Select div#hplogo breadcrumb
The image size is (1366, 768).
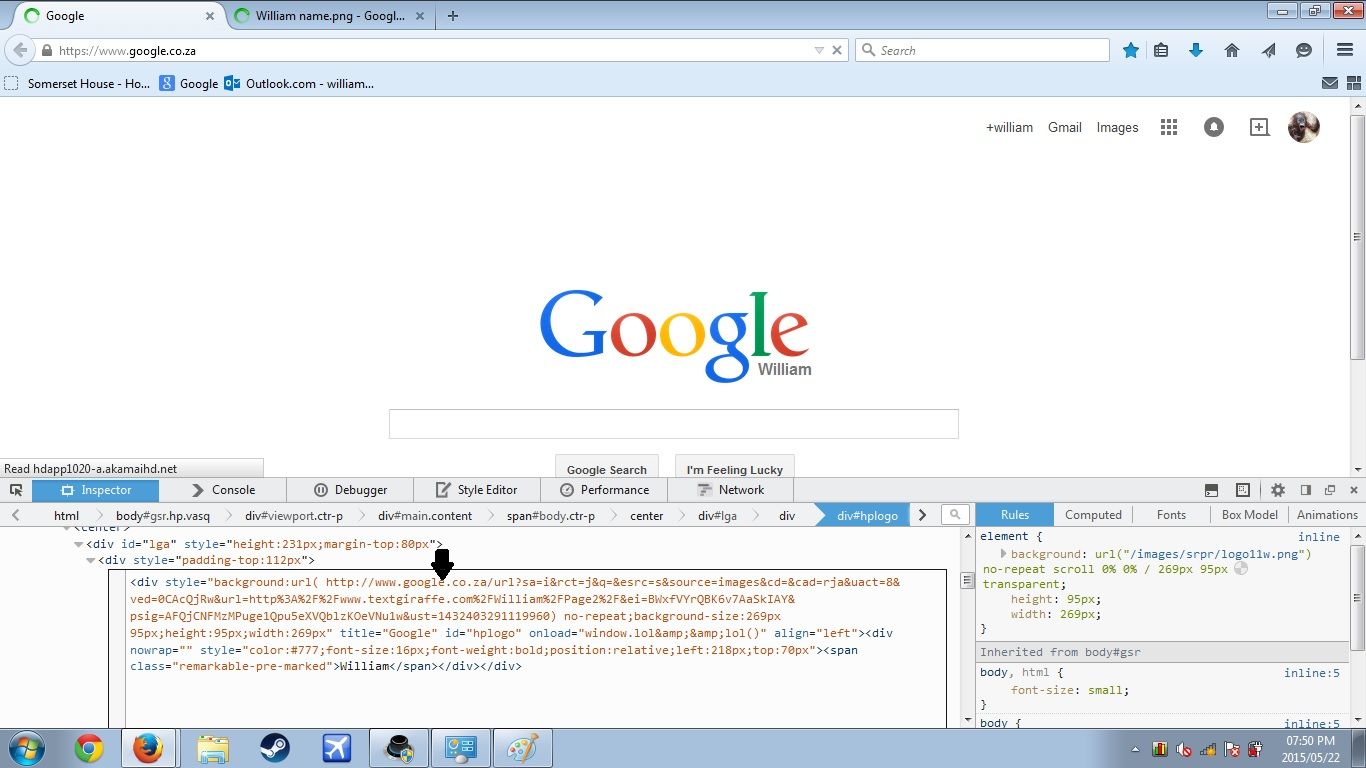(x=867, y=515)
